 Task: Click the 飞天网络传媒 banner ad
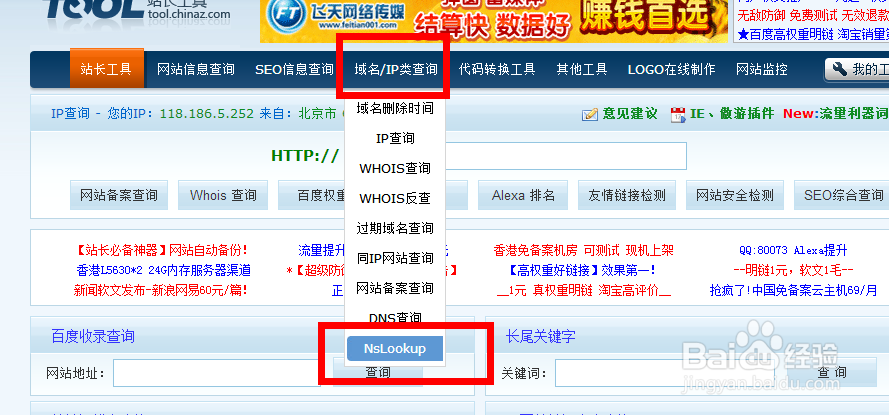click(493, 21)
